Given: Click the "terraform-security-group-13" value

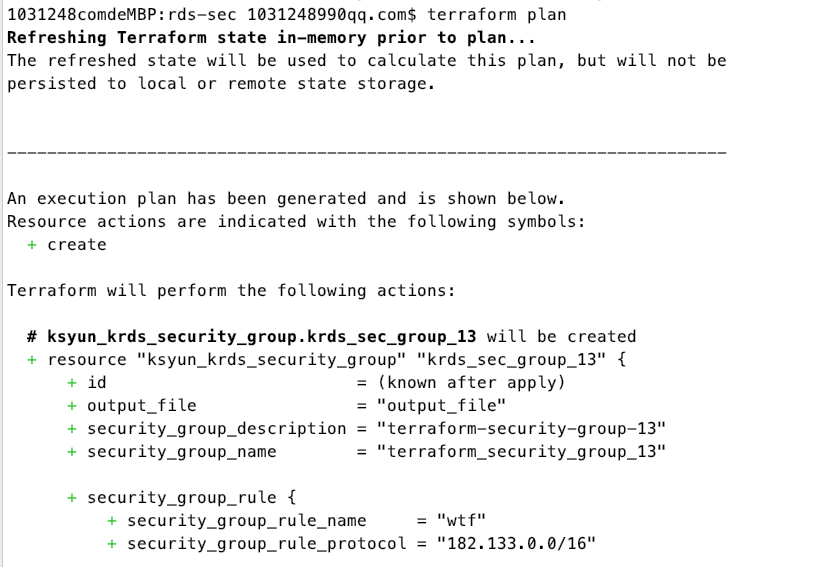Looking at the screenshot, I should (521, 429).
